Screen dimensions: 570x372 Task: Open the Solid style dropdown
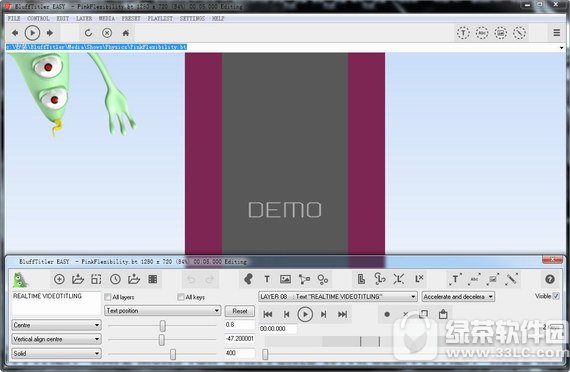point(56,353)
